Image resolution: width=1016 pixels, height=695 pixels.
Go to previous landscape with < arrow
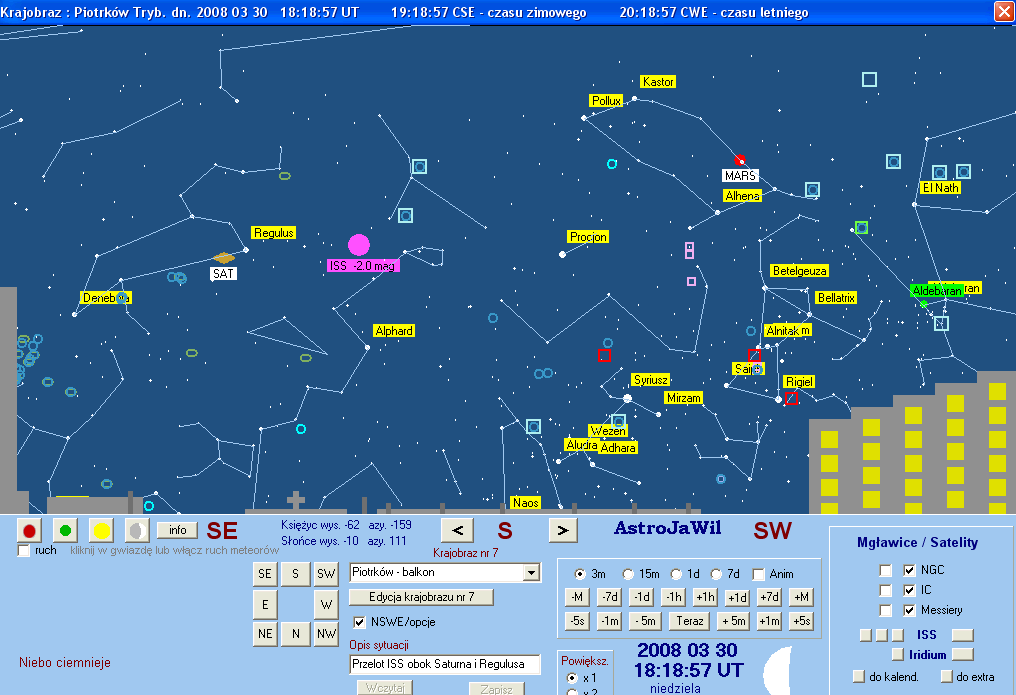click(x=457, y=530)
